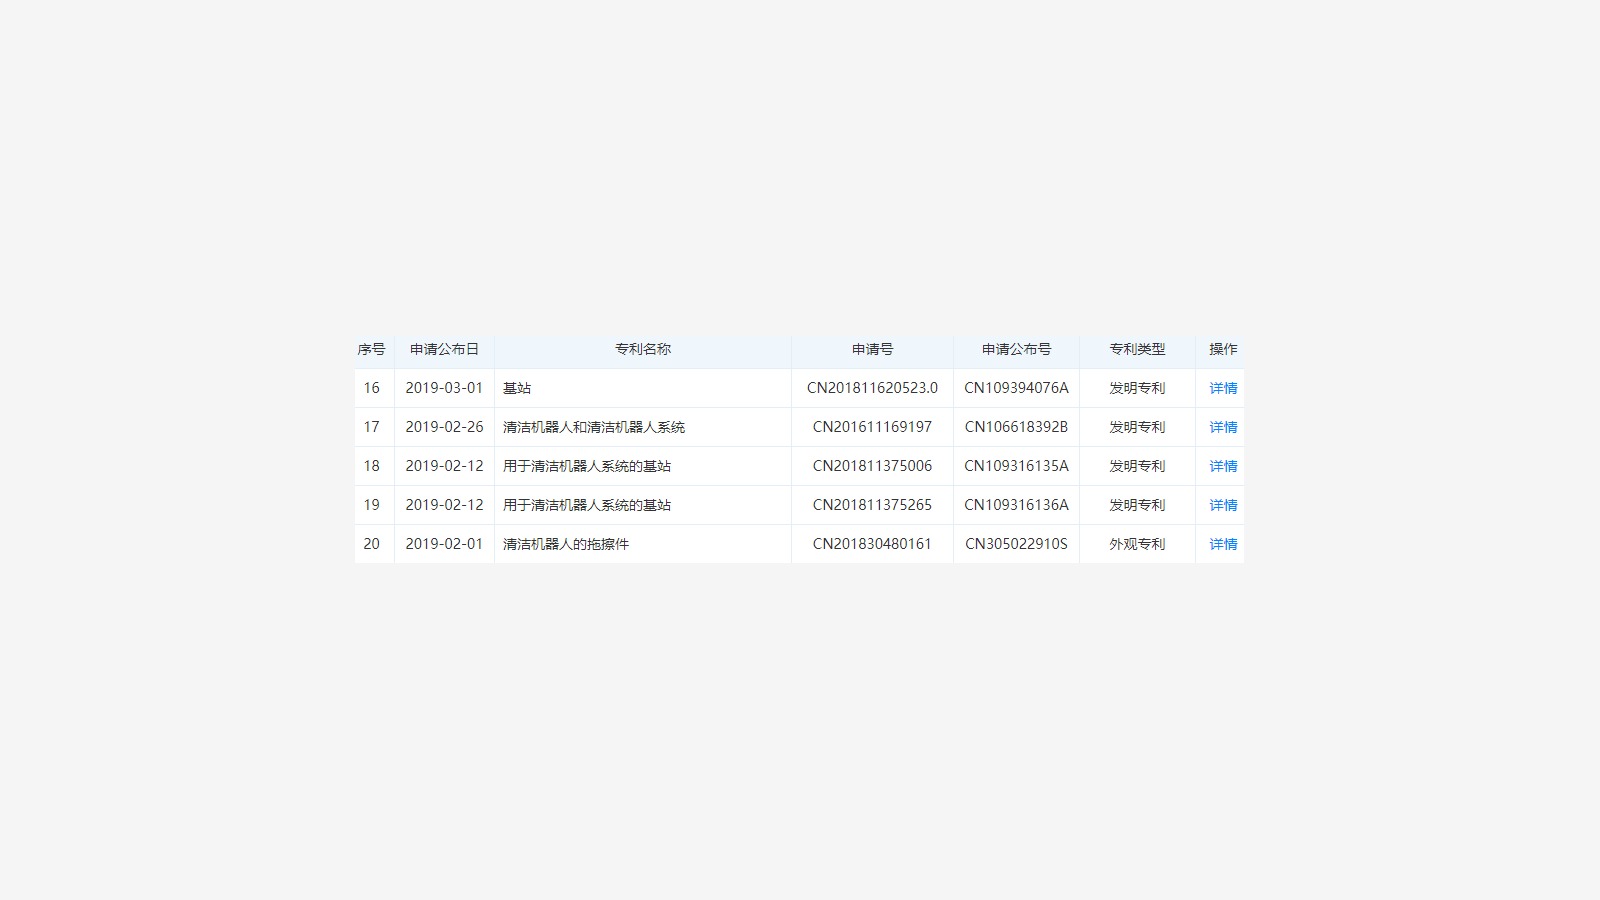The image size is (1600, 900).
Task: Click date 2019-02-12 in row 19
Action: 444,505
